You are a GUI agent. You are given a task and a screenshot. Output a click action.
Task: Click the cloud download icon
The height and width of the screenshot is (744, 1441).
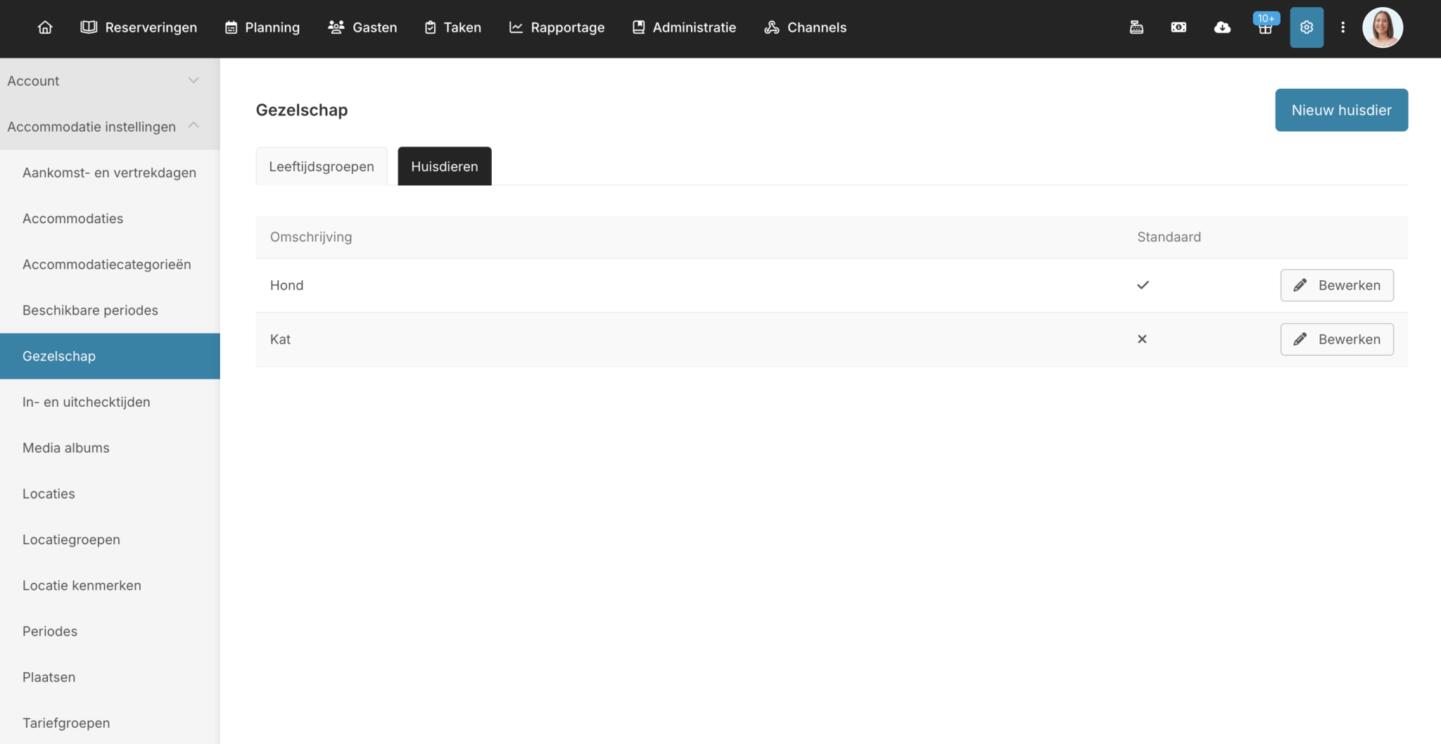click(x=1222, y=28)
